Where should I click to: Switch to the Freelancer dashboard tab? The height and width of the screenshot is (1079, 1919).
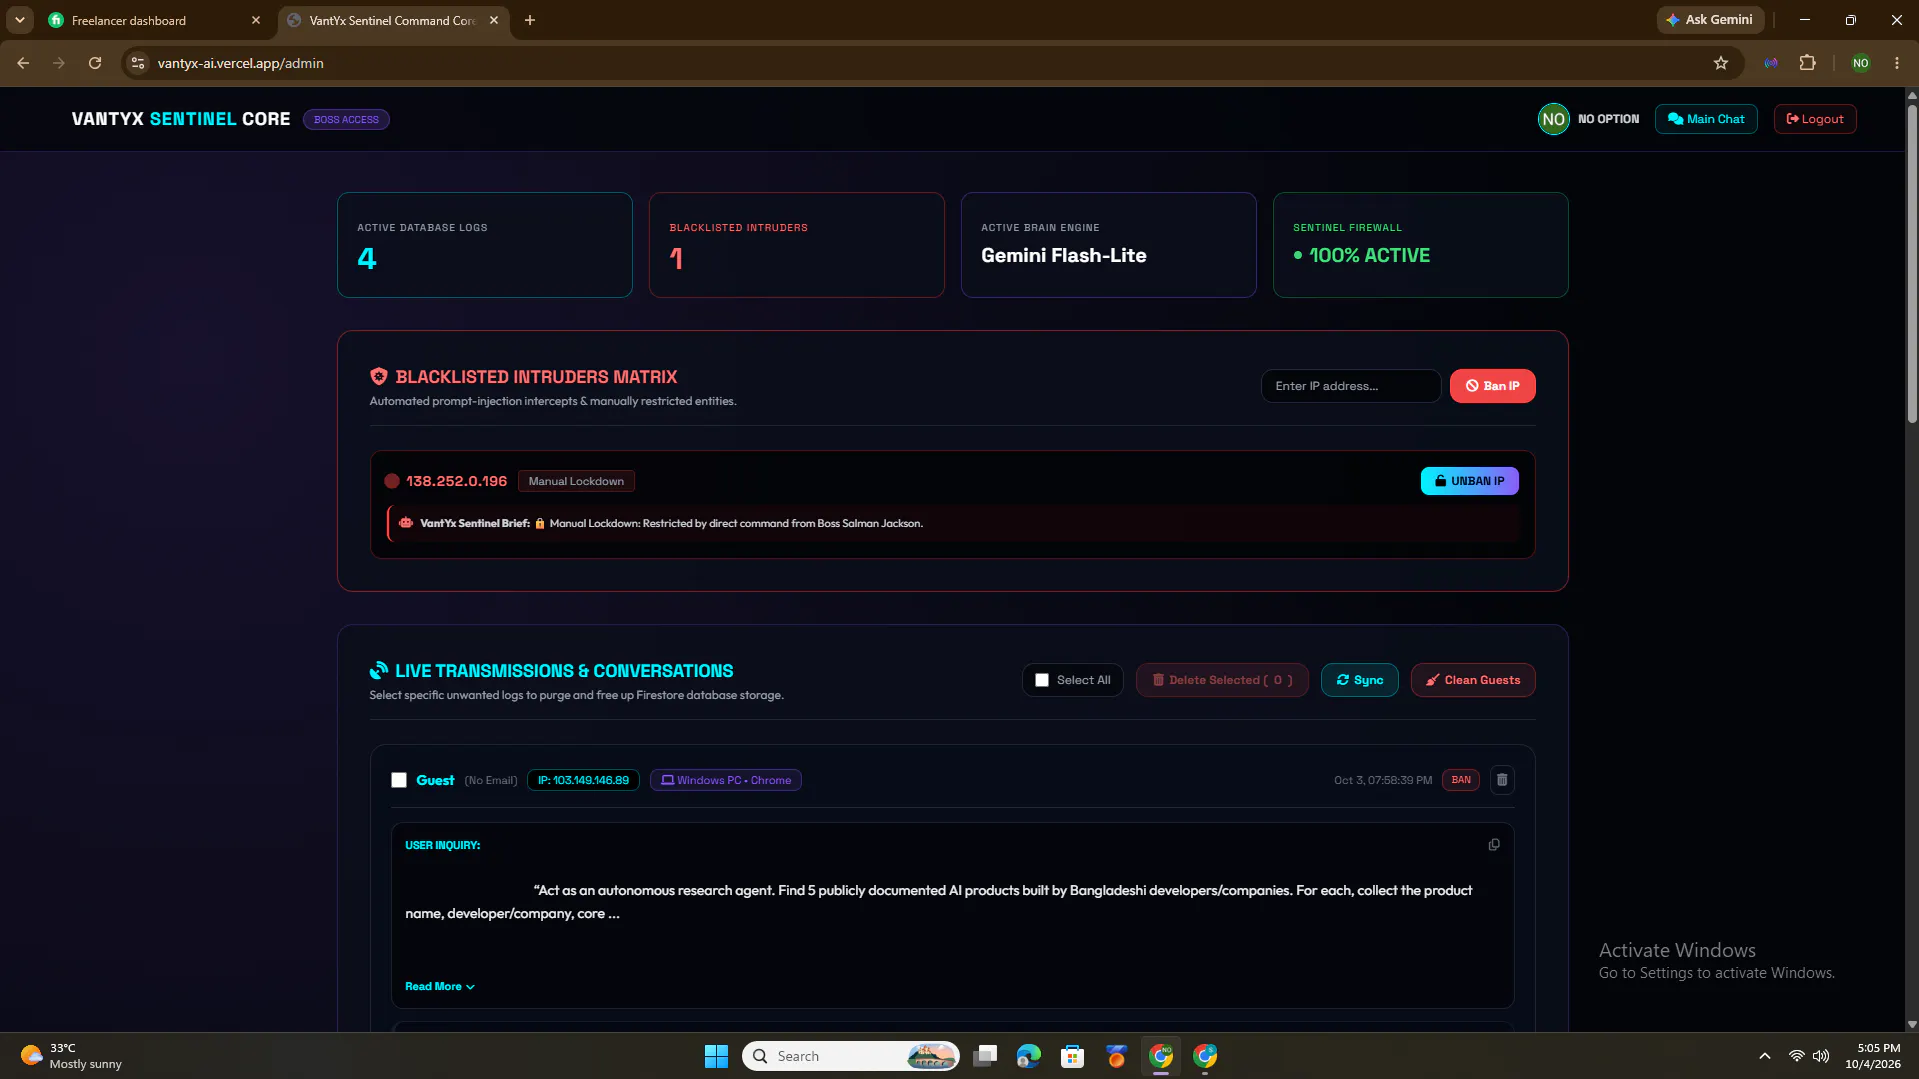[155, 20]
